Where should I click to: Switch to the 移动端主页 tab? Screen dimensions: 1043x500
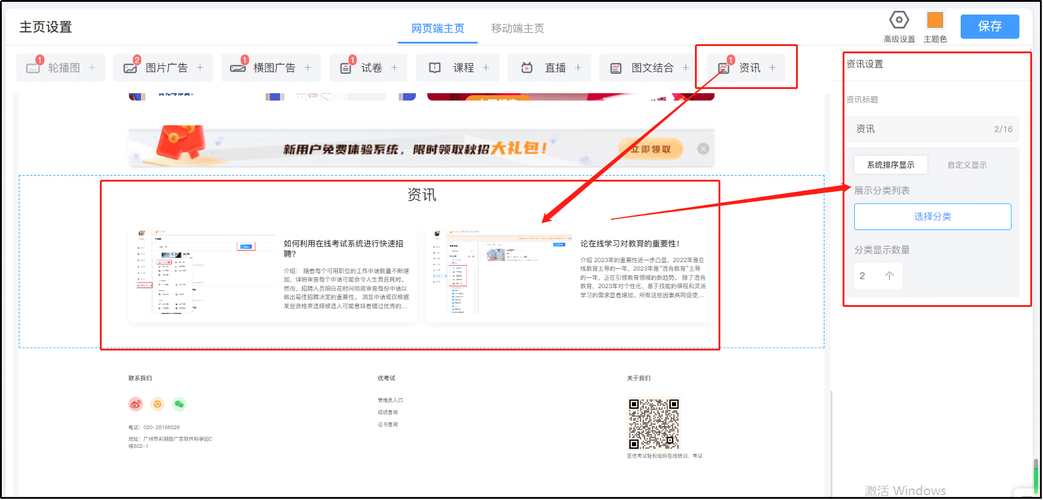[x=517, y=28]
